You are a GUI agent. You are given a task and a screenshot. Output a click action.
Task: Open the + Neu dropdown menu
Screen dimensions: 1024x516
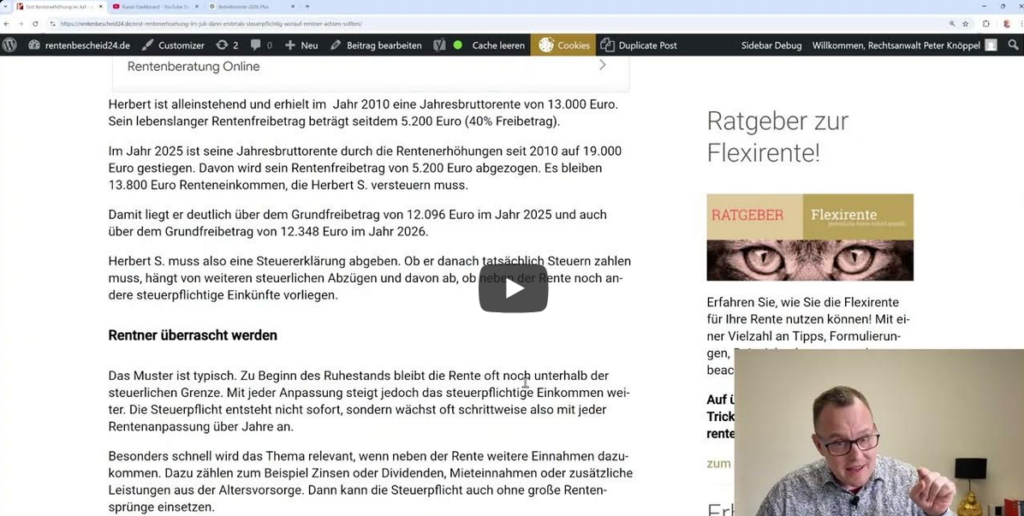pyautogui.click(x=301, y=45)
